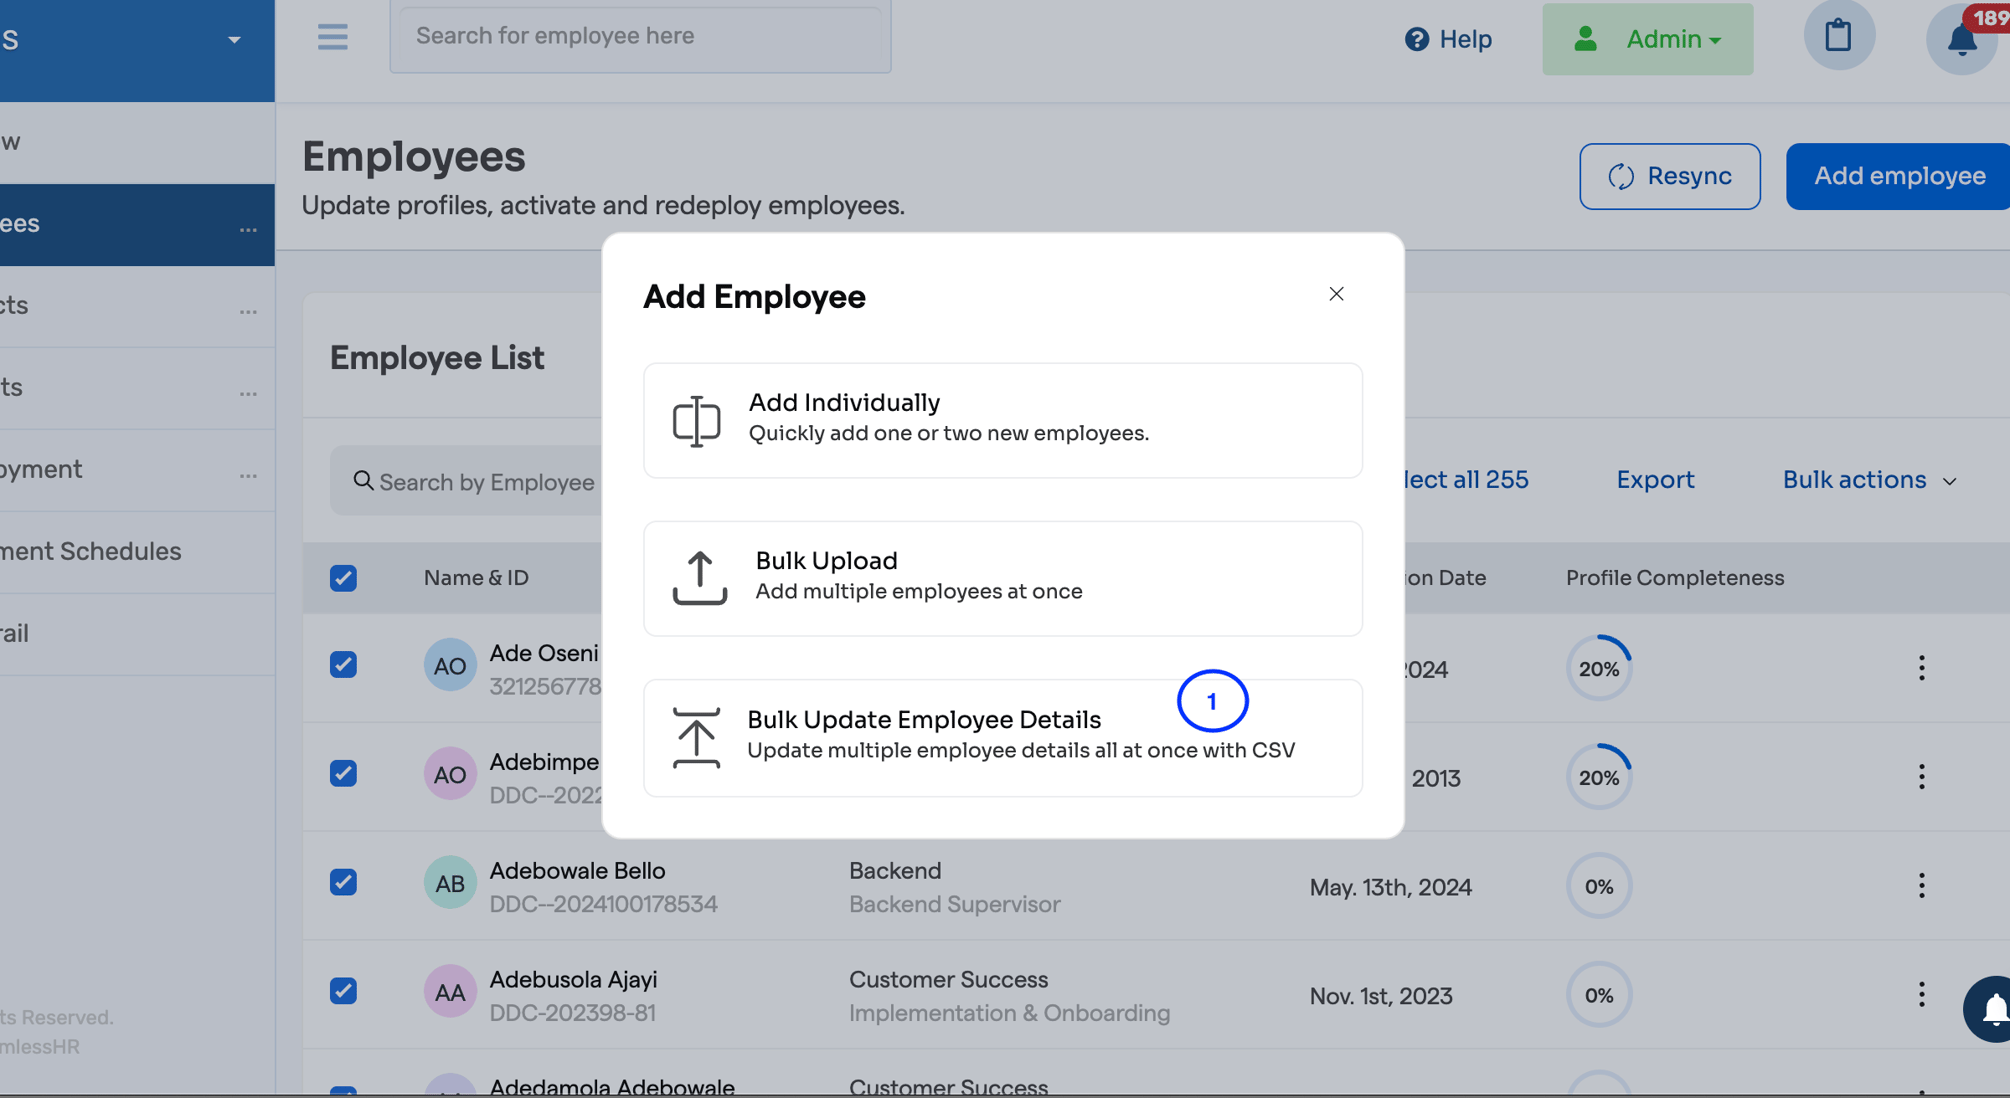Expand the sidebar ellipsis next to 'cts'
Screen dimensions: 2010x1098
pos(248,312)
